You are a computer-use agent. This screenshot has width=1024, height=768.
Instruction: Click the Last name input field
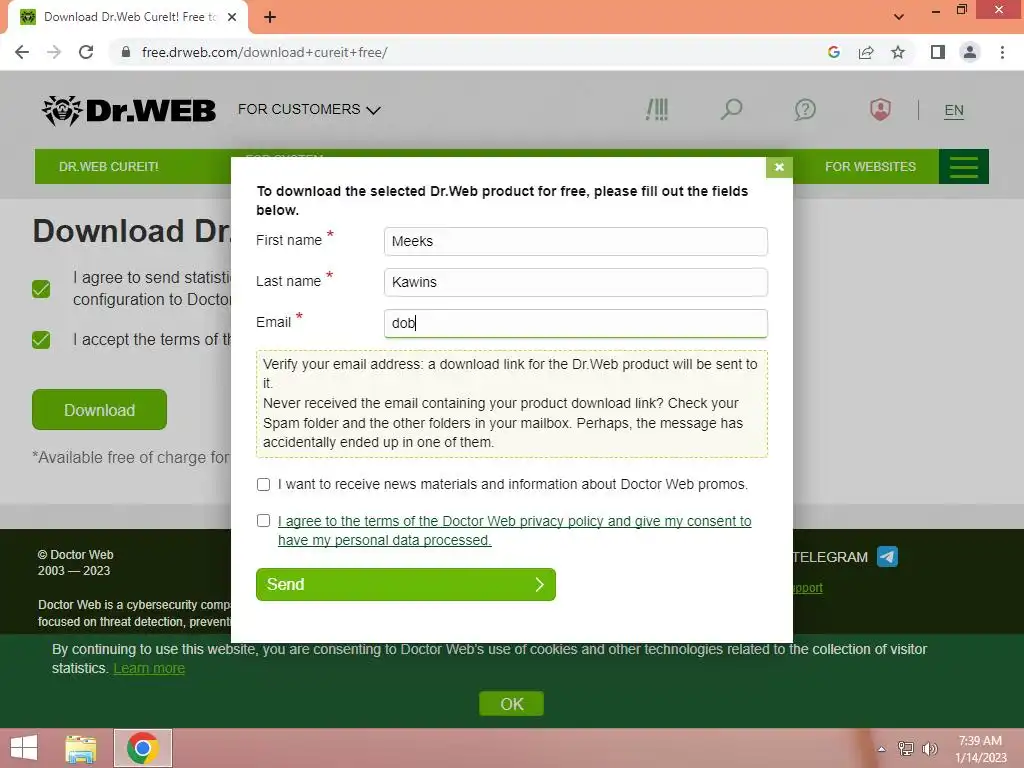575,282
